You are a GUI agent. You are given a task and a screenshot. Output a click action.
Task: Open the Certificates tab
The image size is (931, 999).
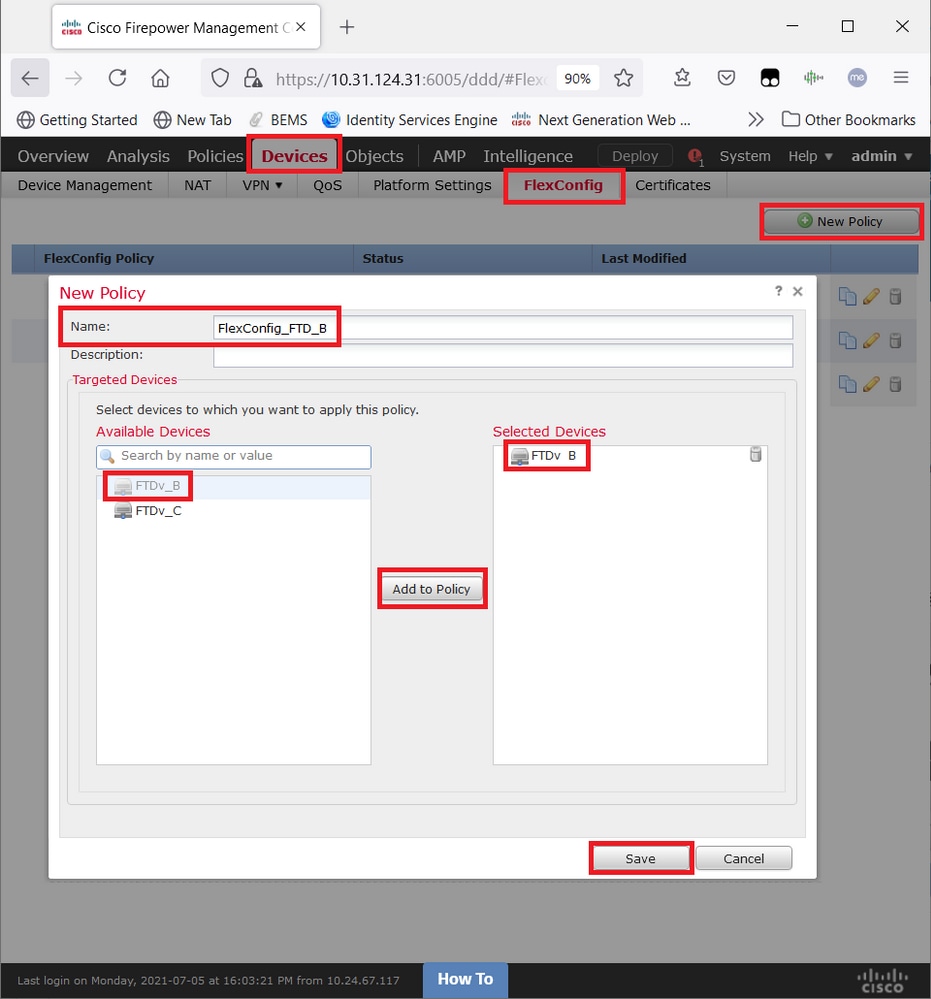(x=673, y=185)
